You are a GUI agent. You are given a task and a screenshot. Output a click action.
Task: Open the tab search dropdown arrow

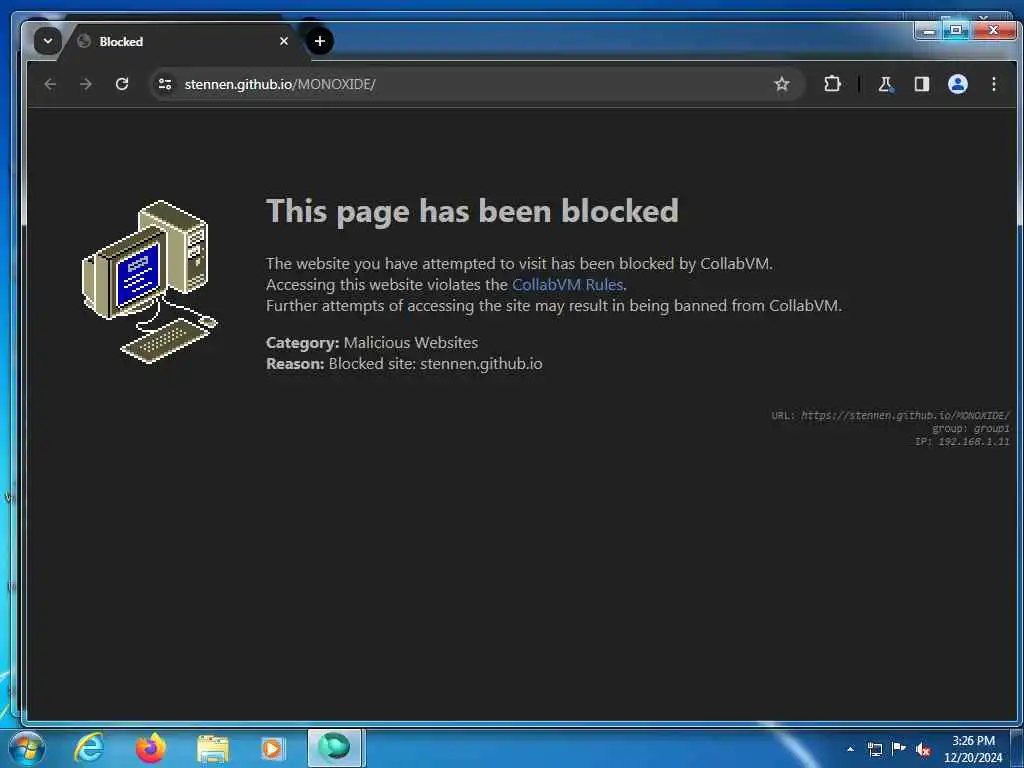tap(48, 41)
